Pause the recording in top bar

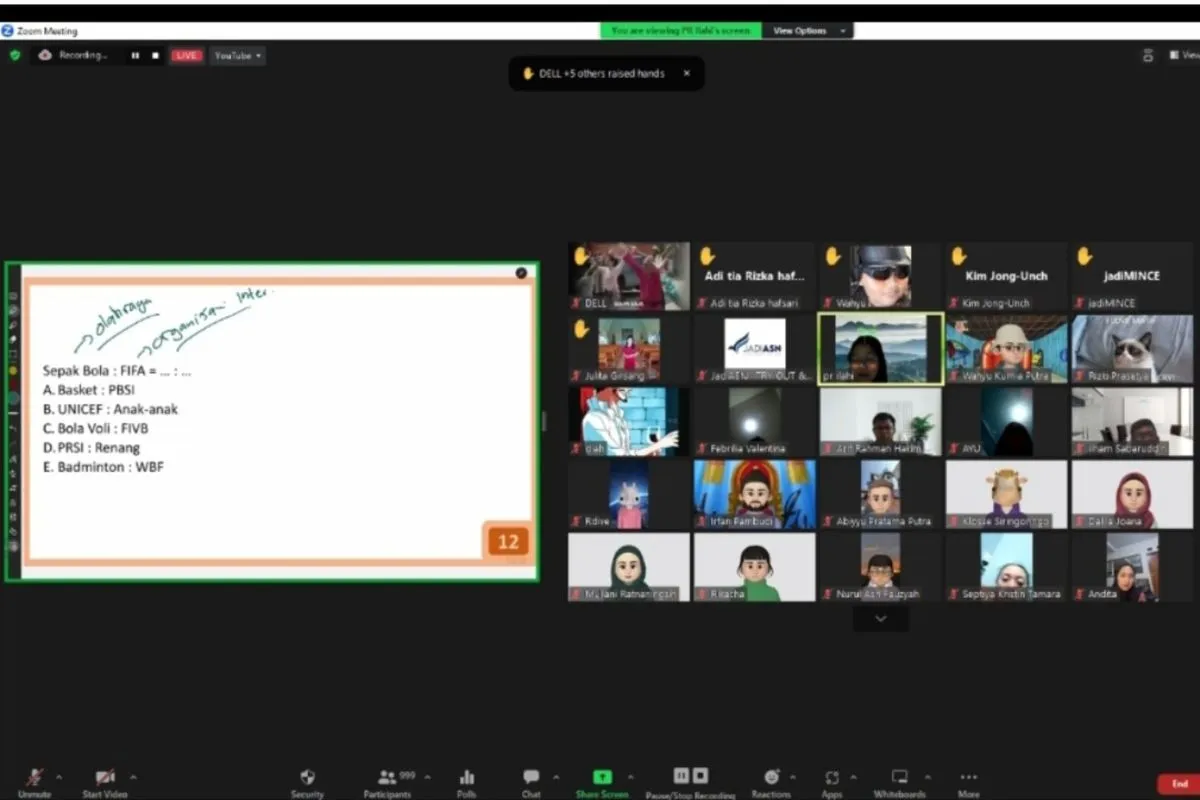tap(135, 56)
